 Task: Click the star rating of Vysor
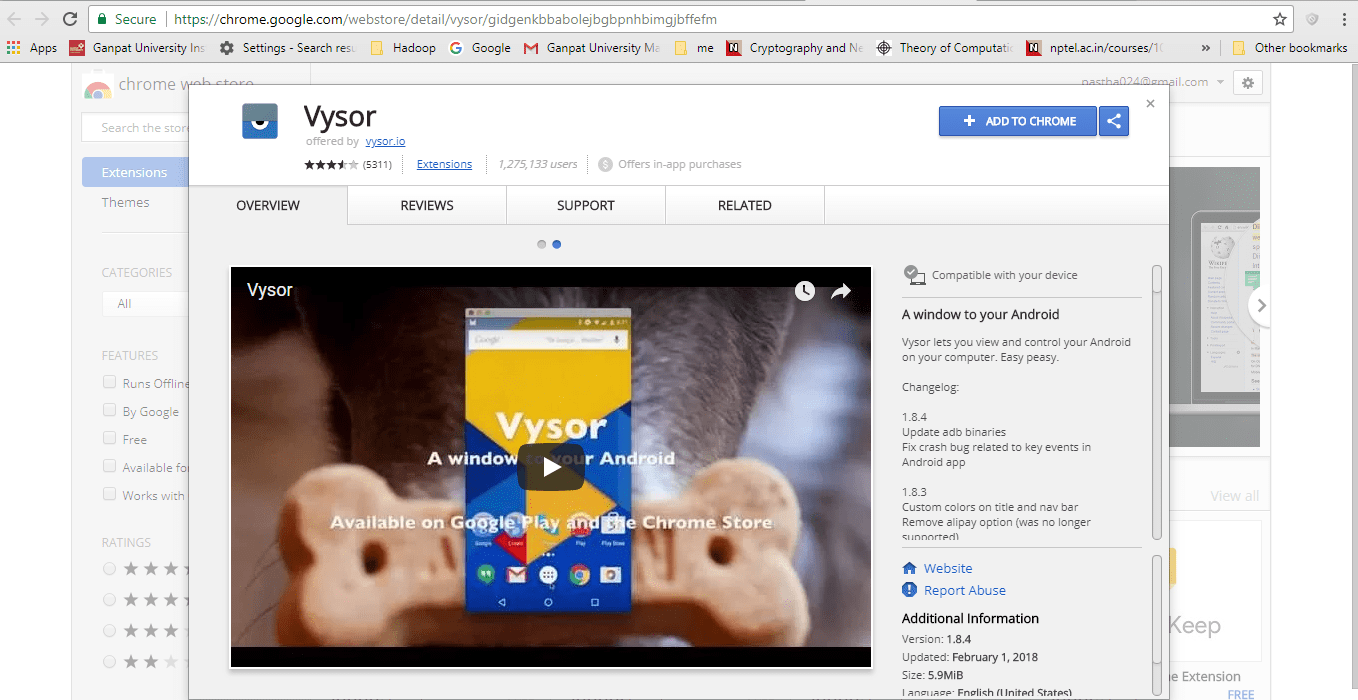pos(331,164)
